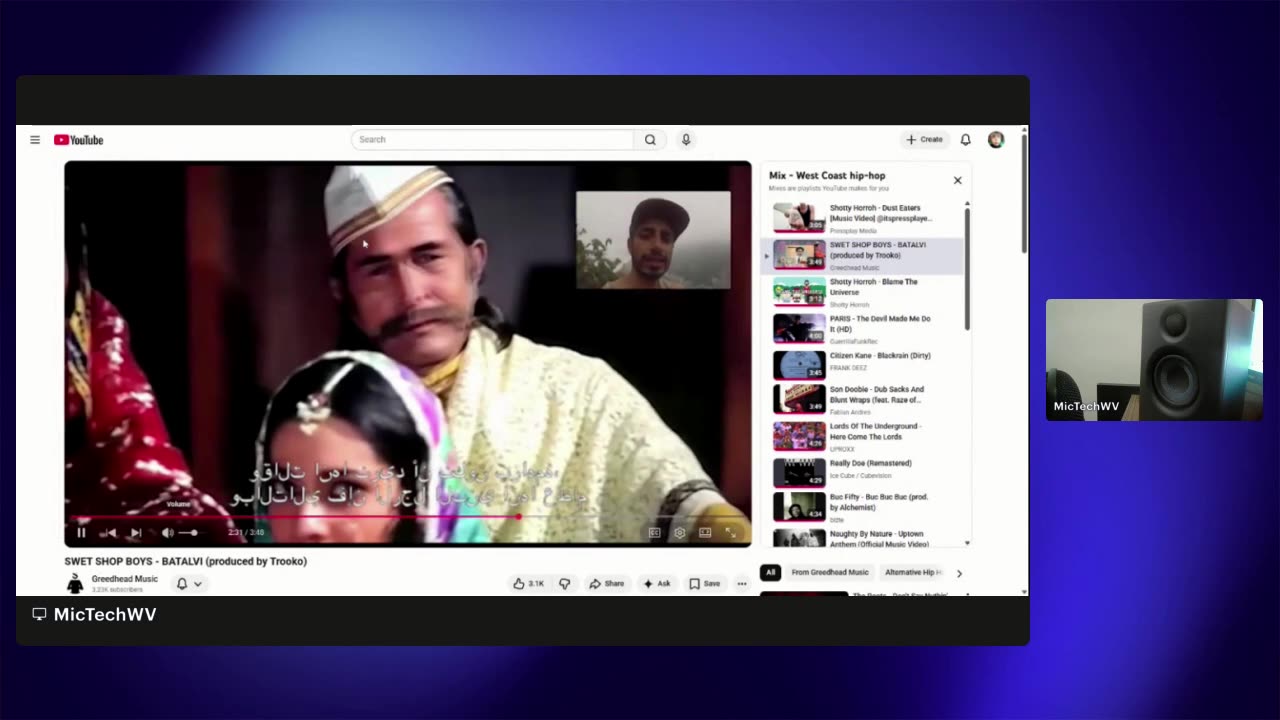Start voice search with the microphone icon
Viewport: 1280px width, 720px height.
point(686,140)
